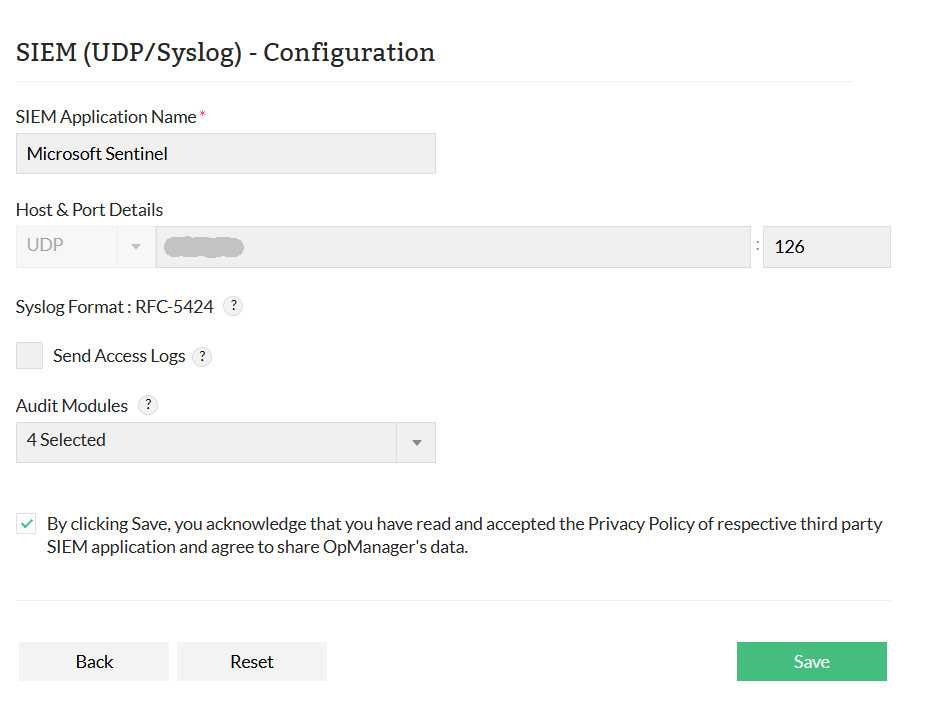The height and width of the screenshot is (718, 950).
Task: Click Back to return to previous screen
Action: (93, 661)
